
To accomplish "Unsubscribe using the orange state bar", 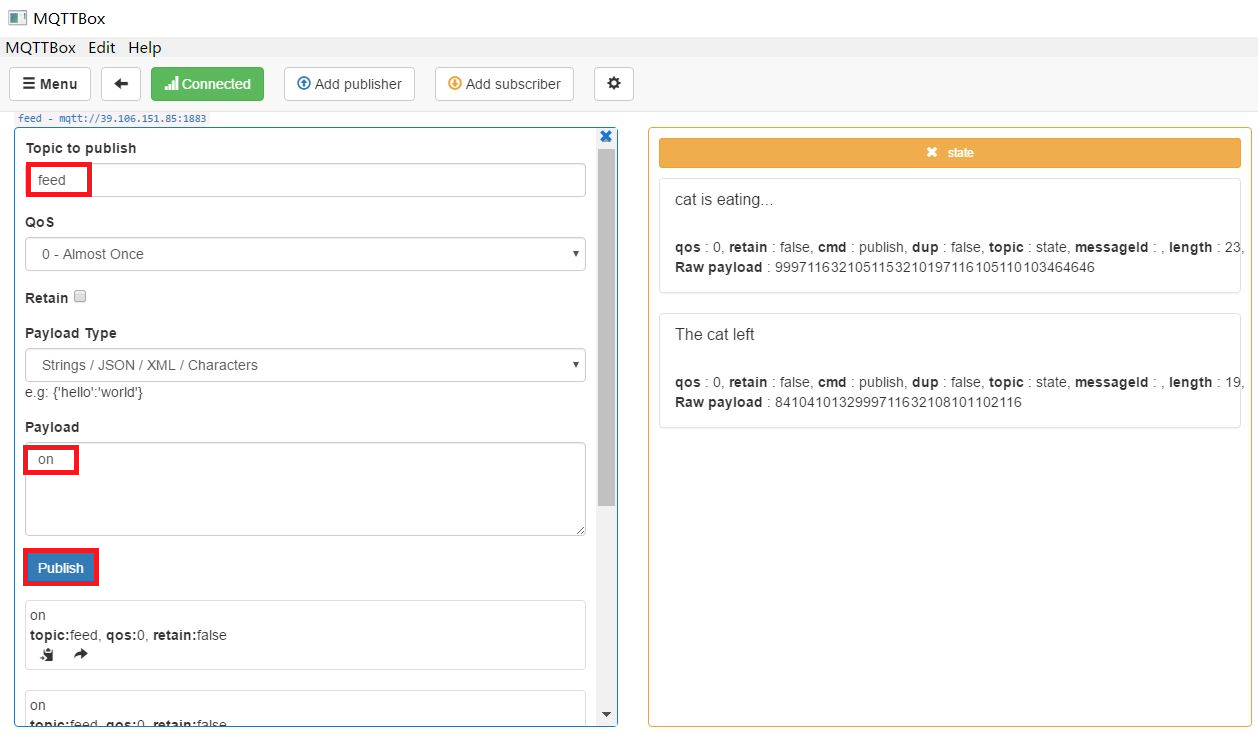I will click(949, 153).
